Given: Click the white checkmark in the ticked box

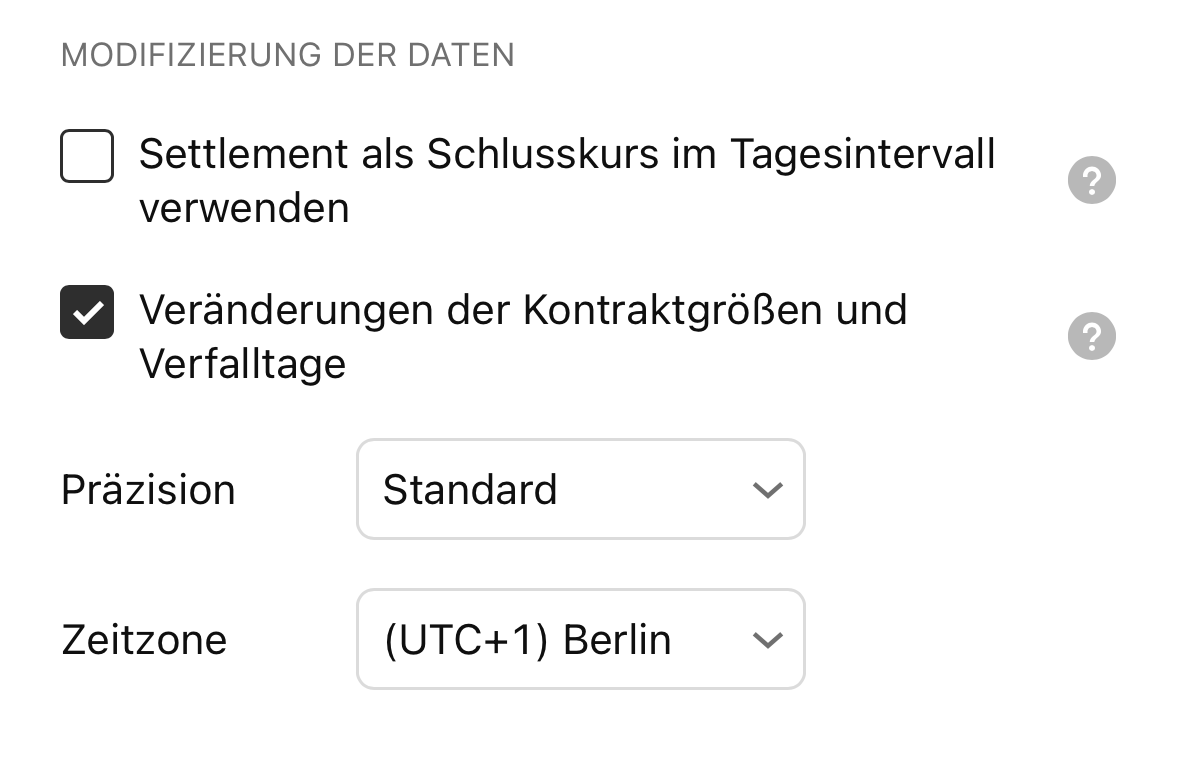Looking at the screenshot, I should coord(87,312).
